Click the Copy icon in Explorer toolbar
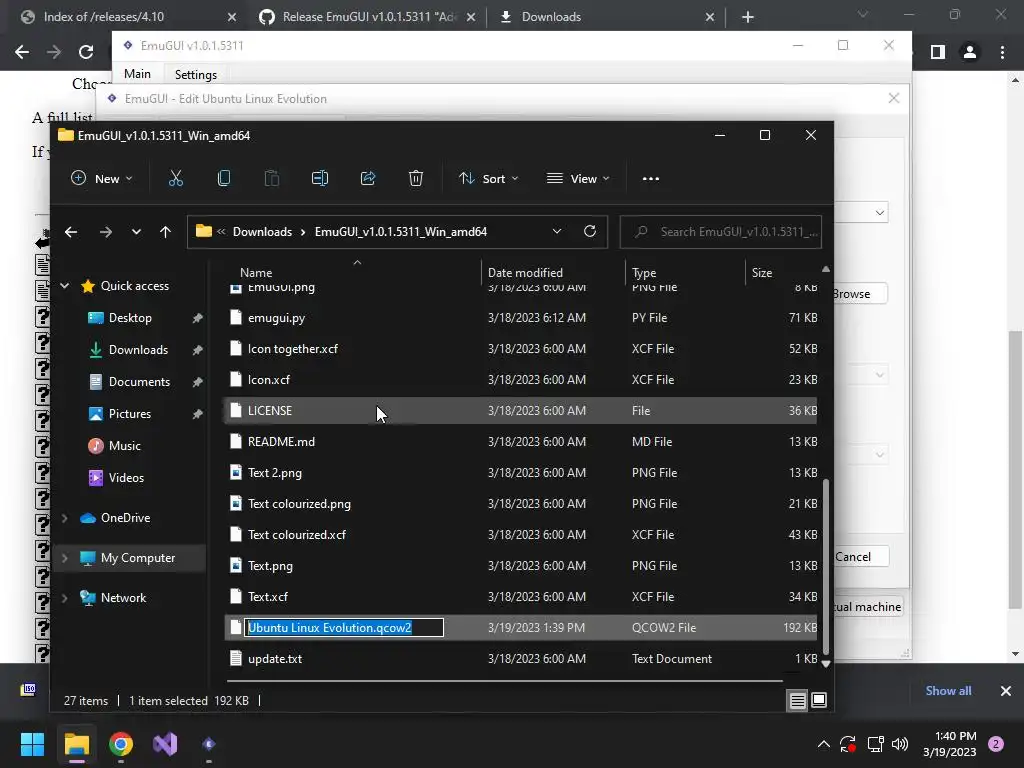Screen dimensions: 1024x768 coord(223,178)
